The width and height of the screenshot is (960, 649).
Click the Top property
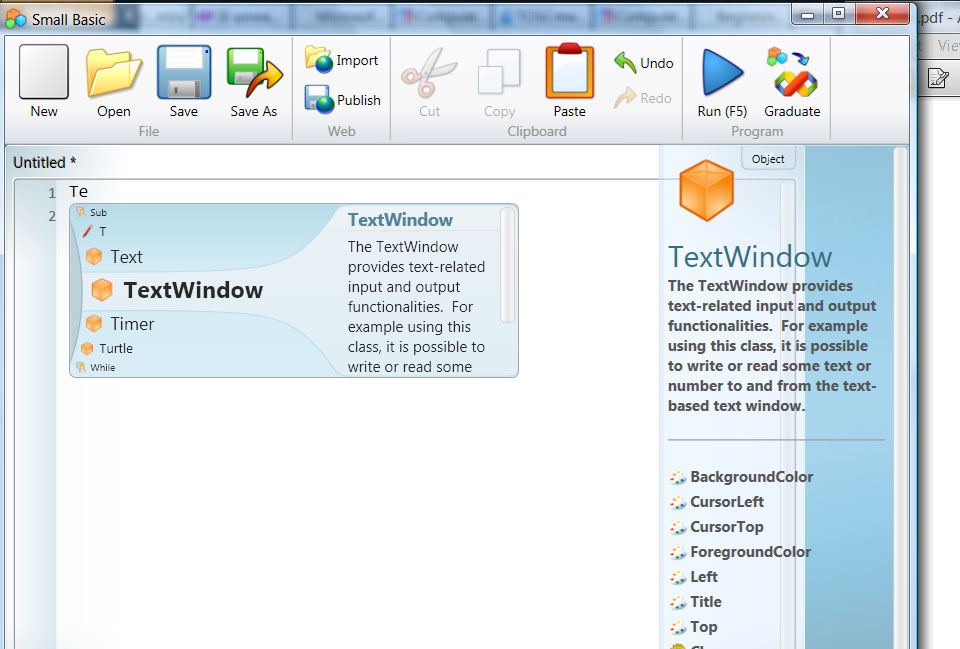694,628
